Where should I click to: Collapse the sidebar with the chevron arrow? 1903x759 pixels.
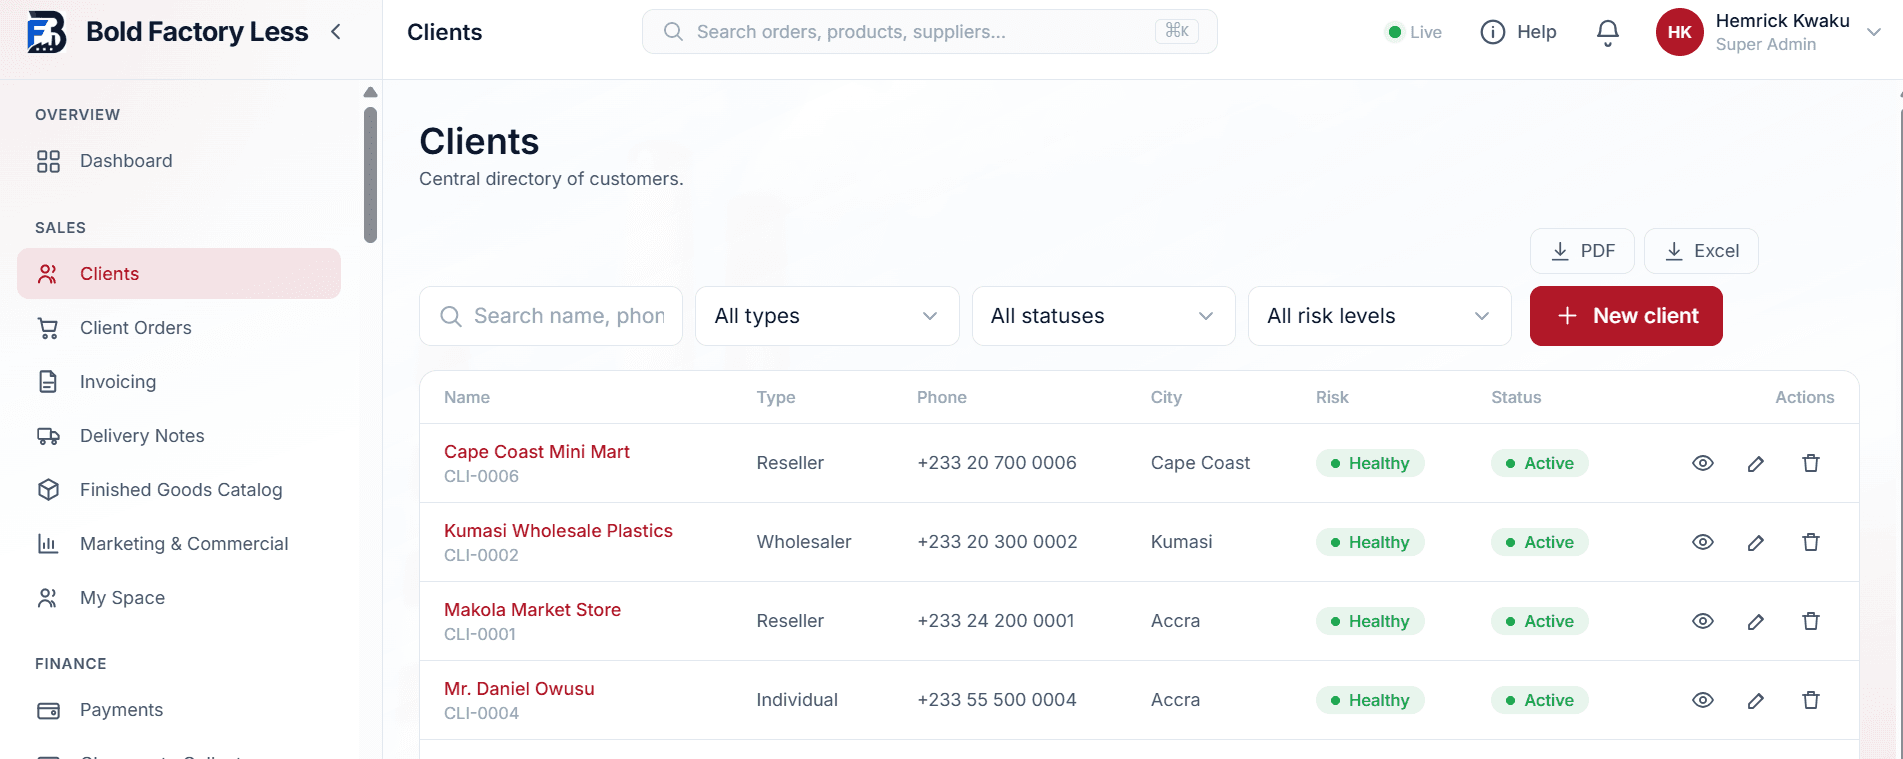point(336,32)
